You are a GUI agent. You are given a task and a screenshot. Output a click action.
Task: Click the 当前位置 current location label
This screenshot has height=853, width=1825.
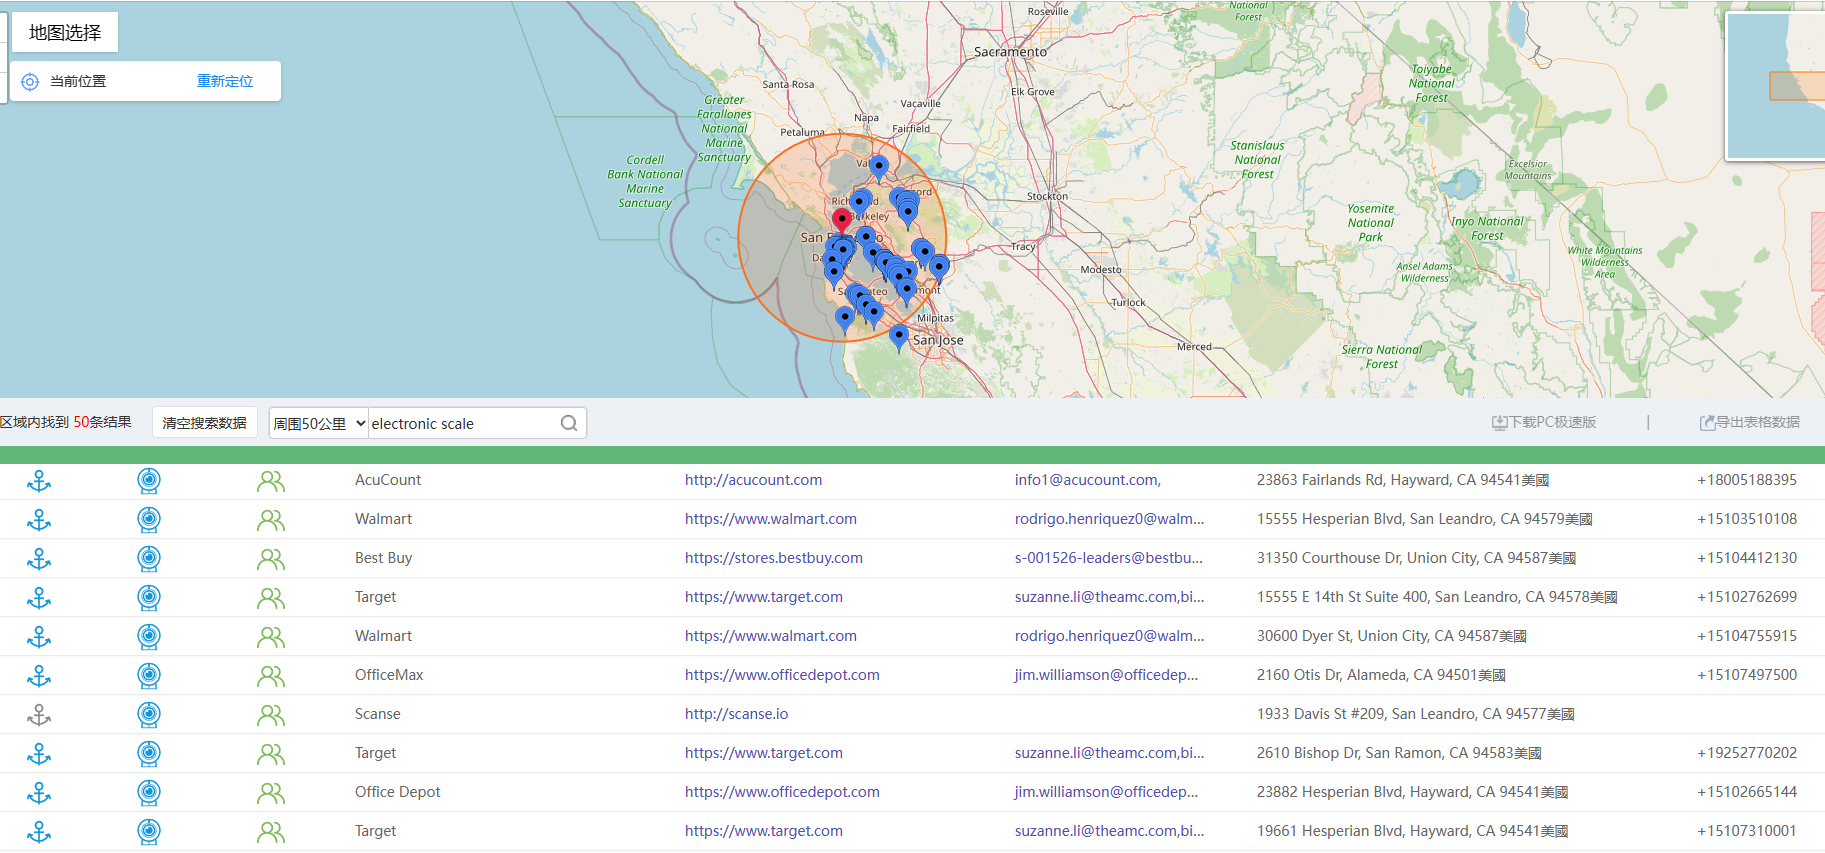tap(78, 81)
